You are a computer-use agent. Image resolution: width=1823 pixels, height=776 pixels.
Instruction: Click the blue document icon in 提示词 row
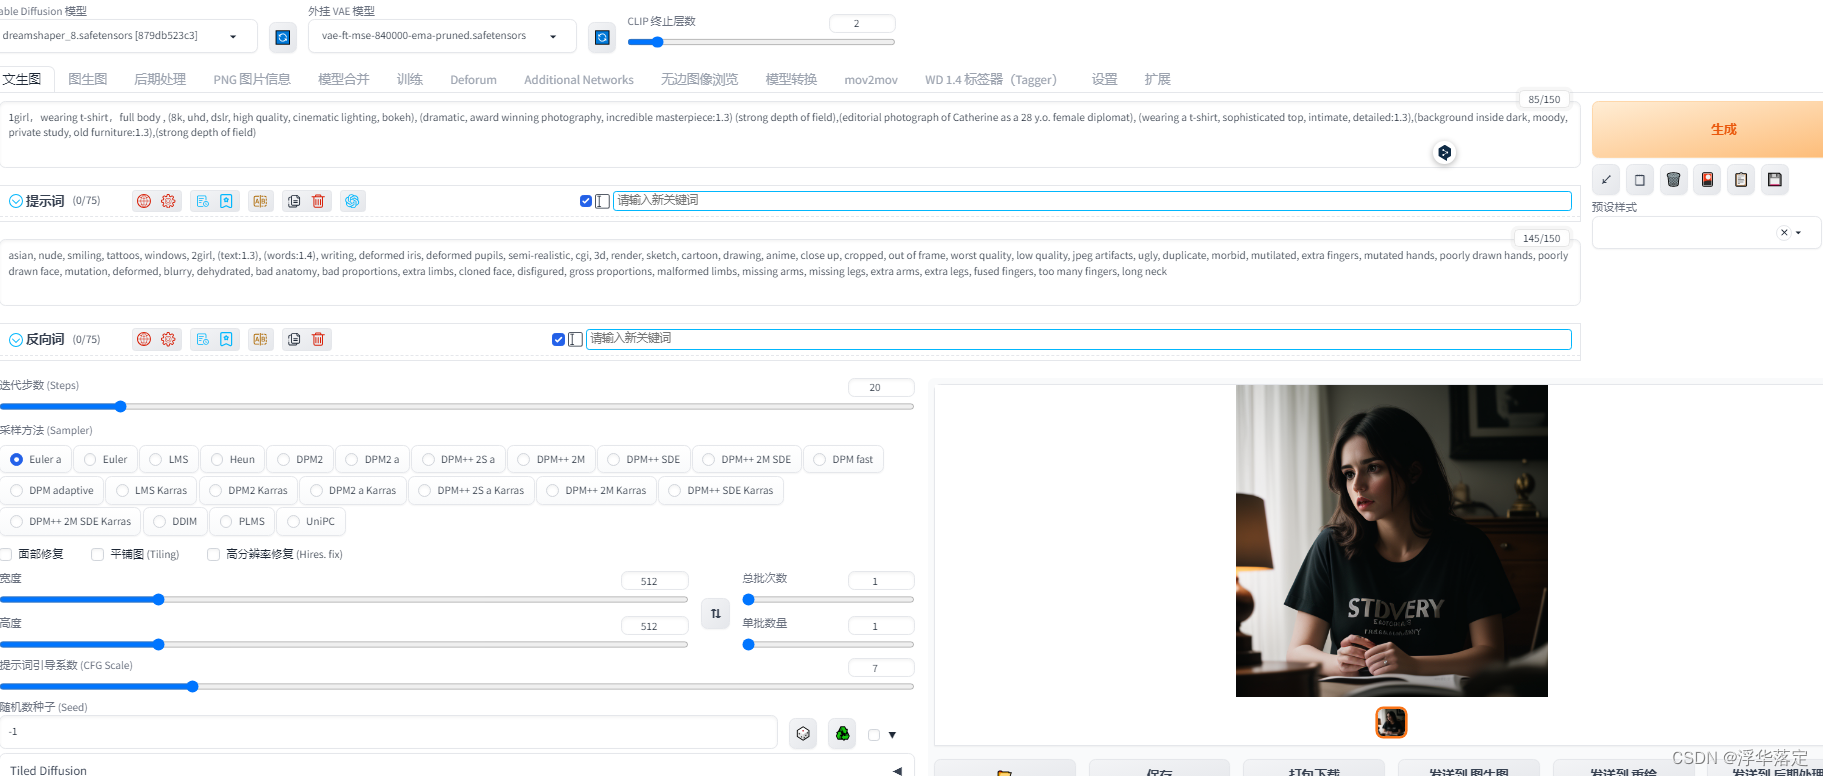[203, 201]
